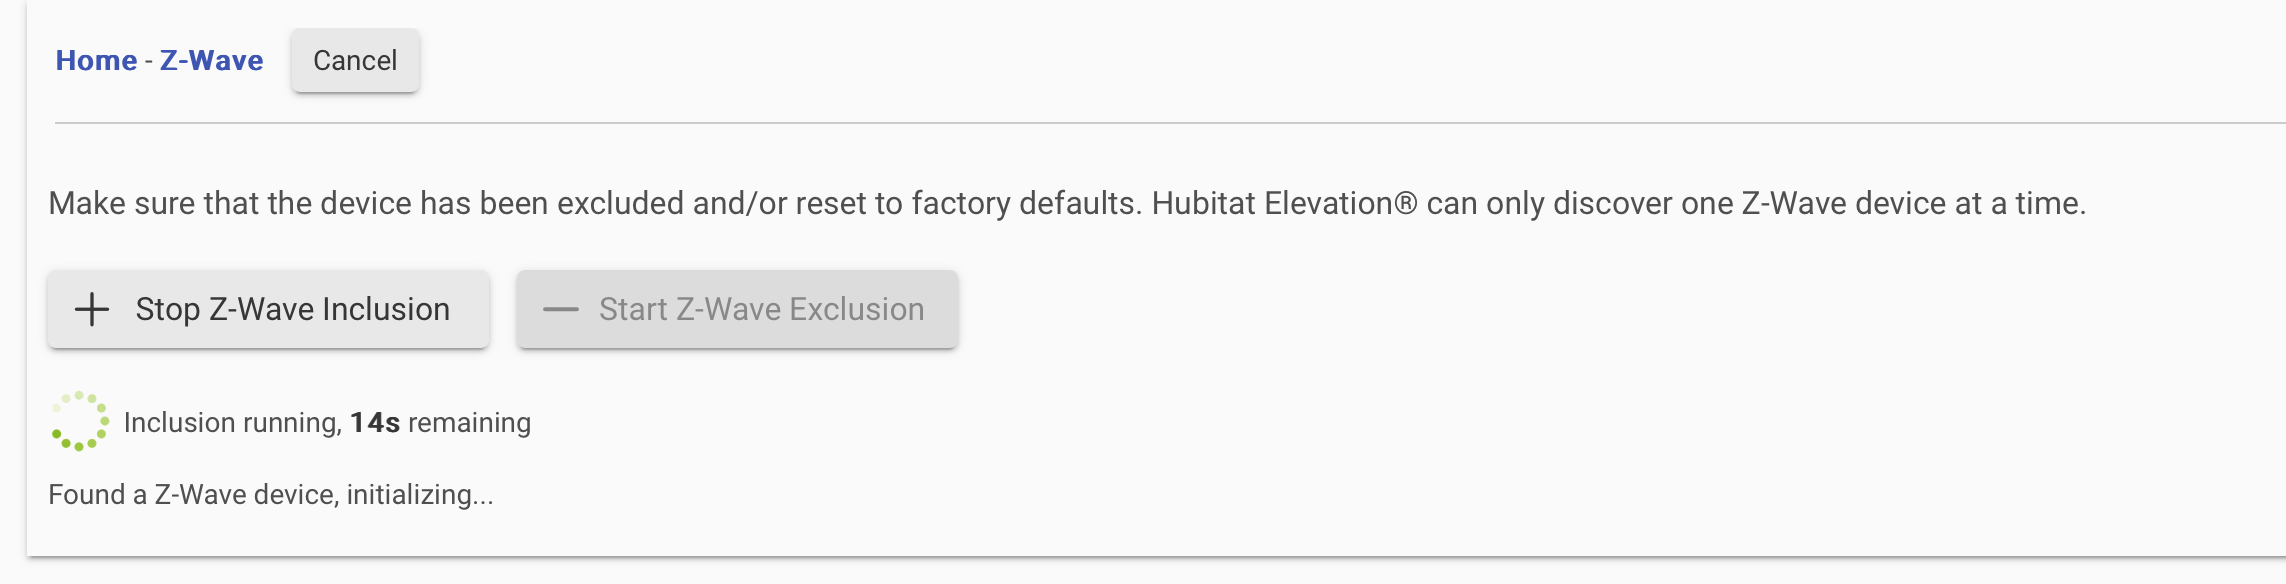Click the dash separator between Home and Z-Wave
The height and width of the screenshot is (584, 2286).
(148, 61)
